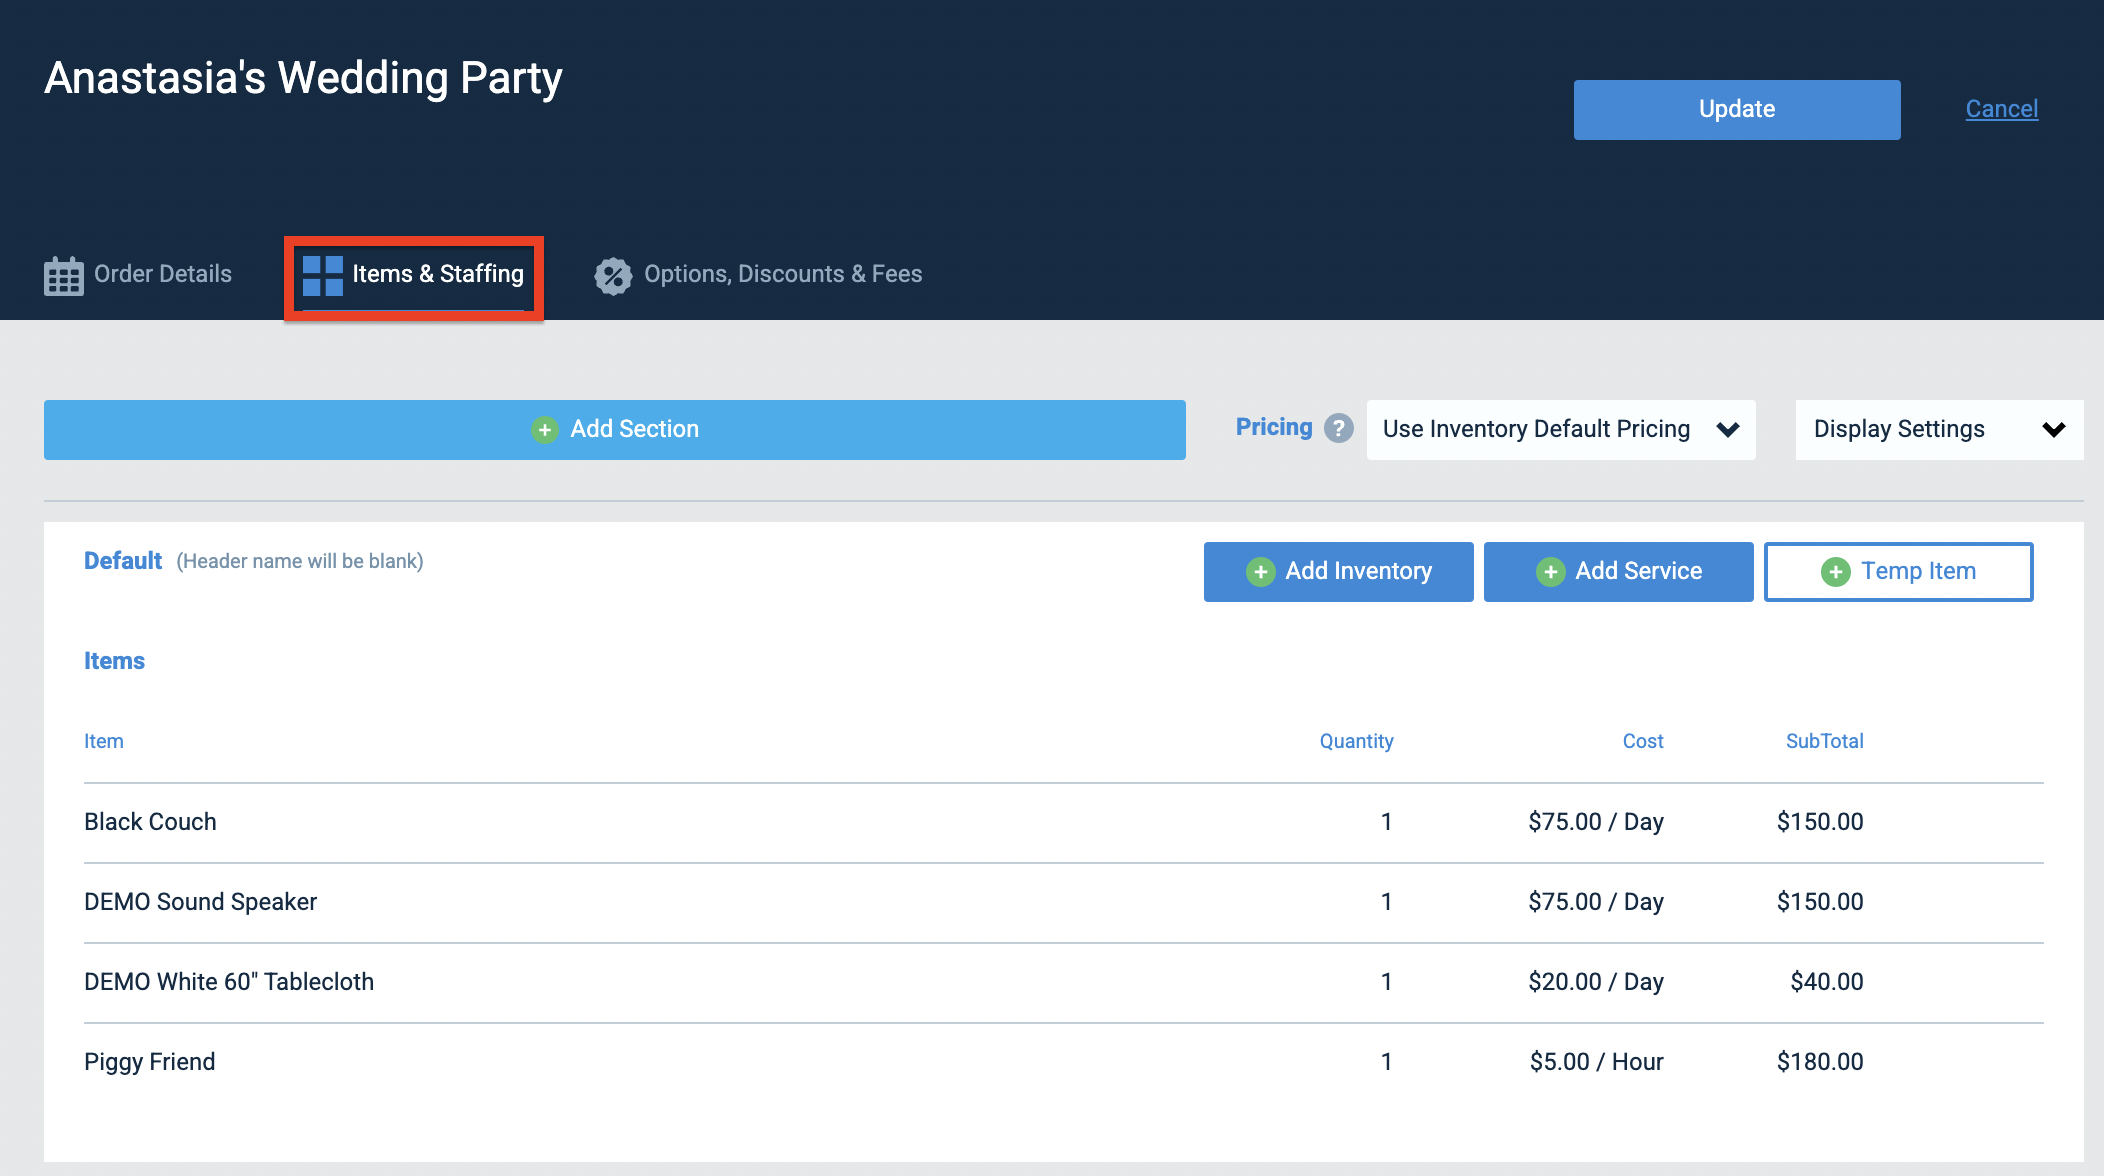Click the $5.00 / Hour cost
The height and width of the screenshot is (1176, 2104).
click(x=1597, y=1062)
